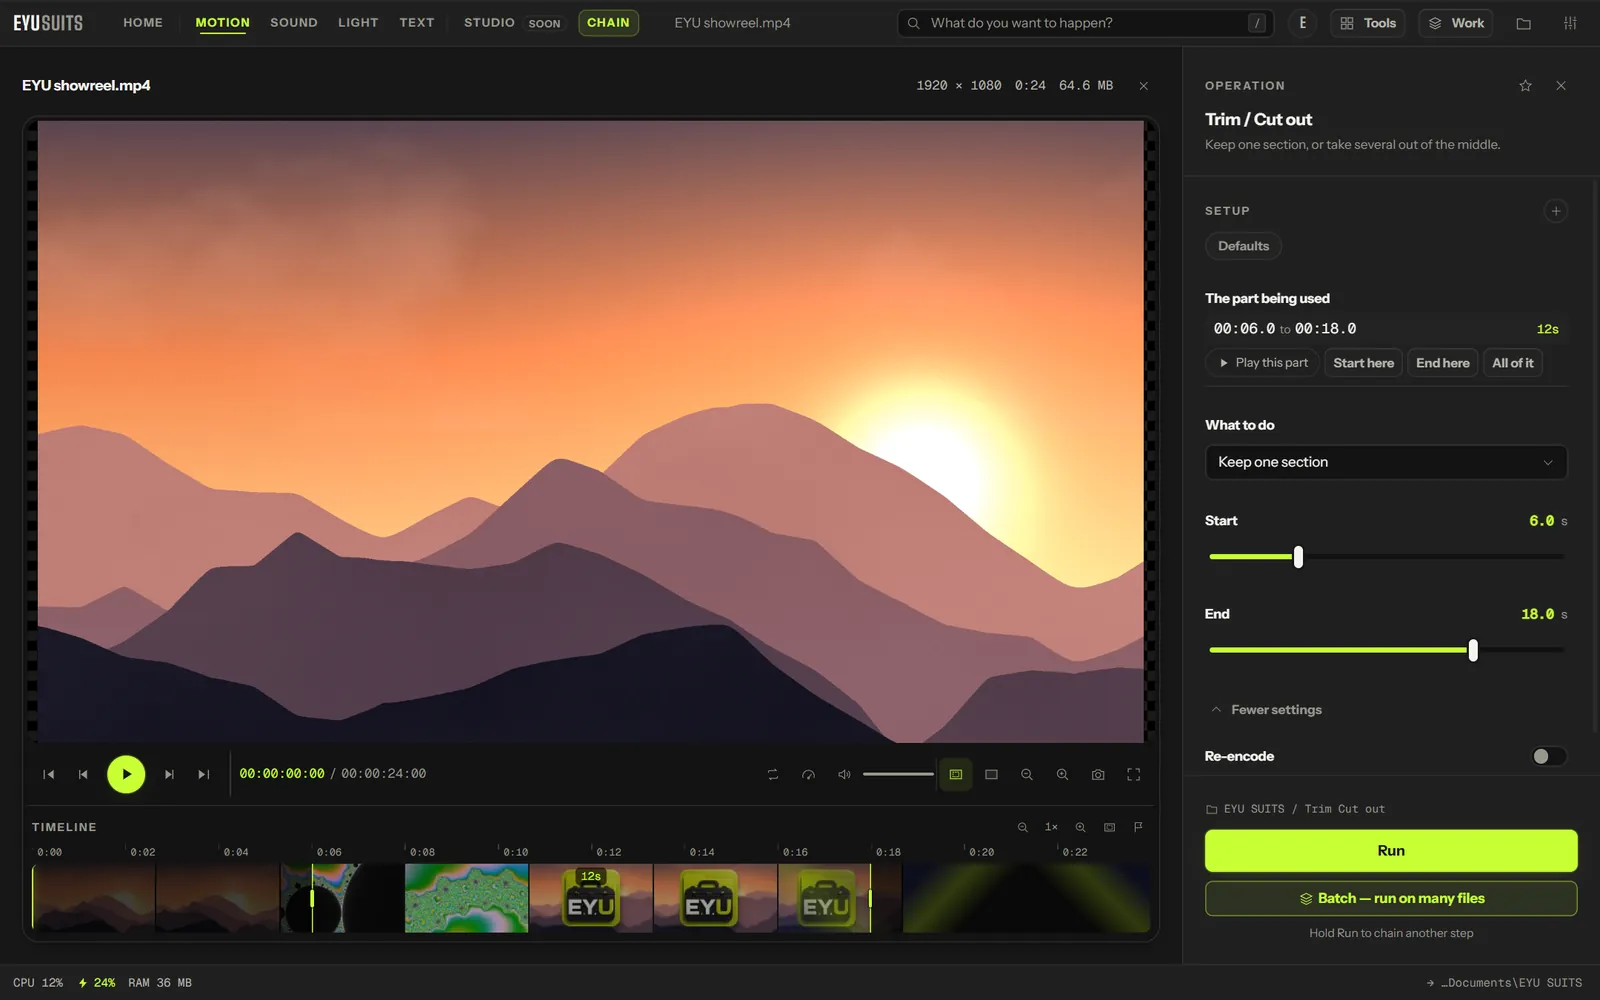
Task: Enter fullscreen preview mode
Action: coord(1133,774)
